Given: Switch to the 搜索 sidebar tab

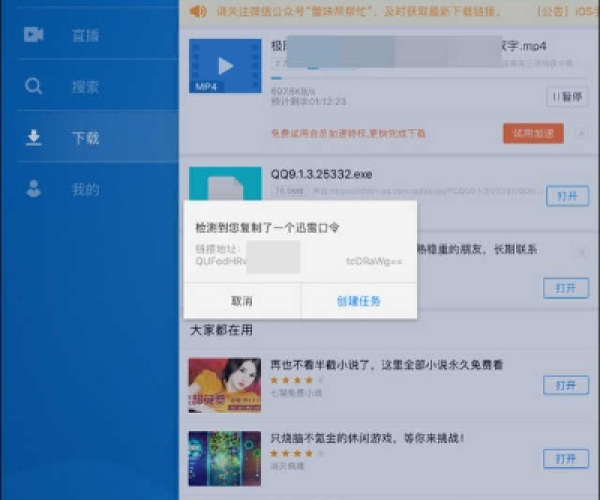Looking at the screenshot, I should tap(98, 86).
